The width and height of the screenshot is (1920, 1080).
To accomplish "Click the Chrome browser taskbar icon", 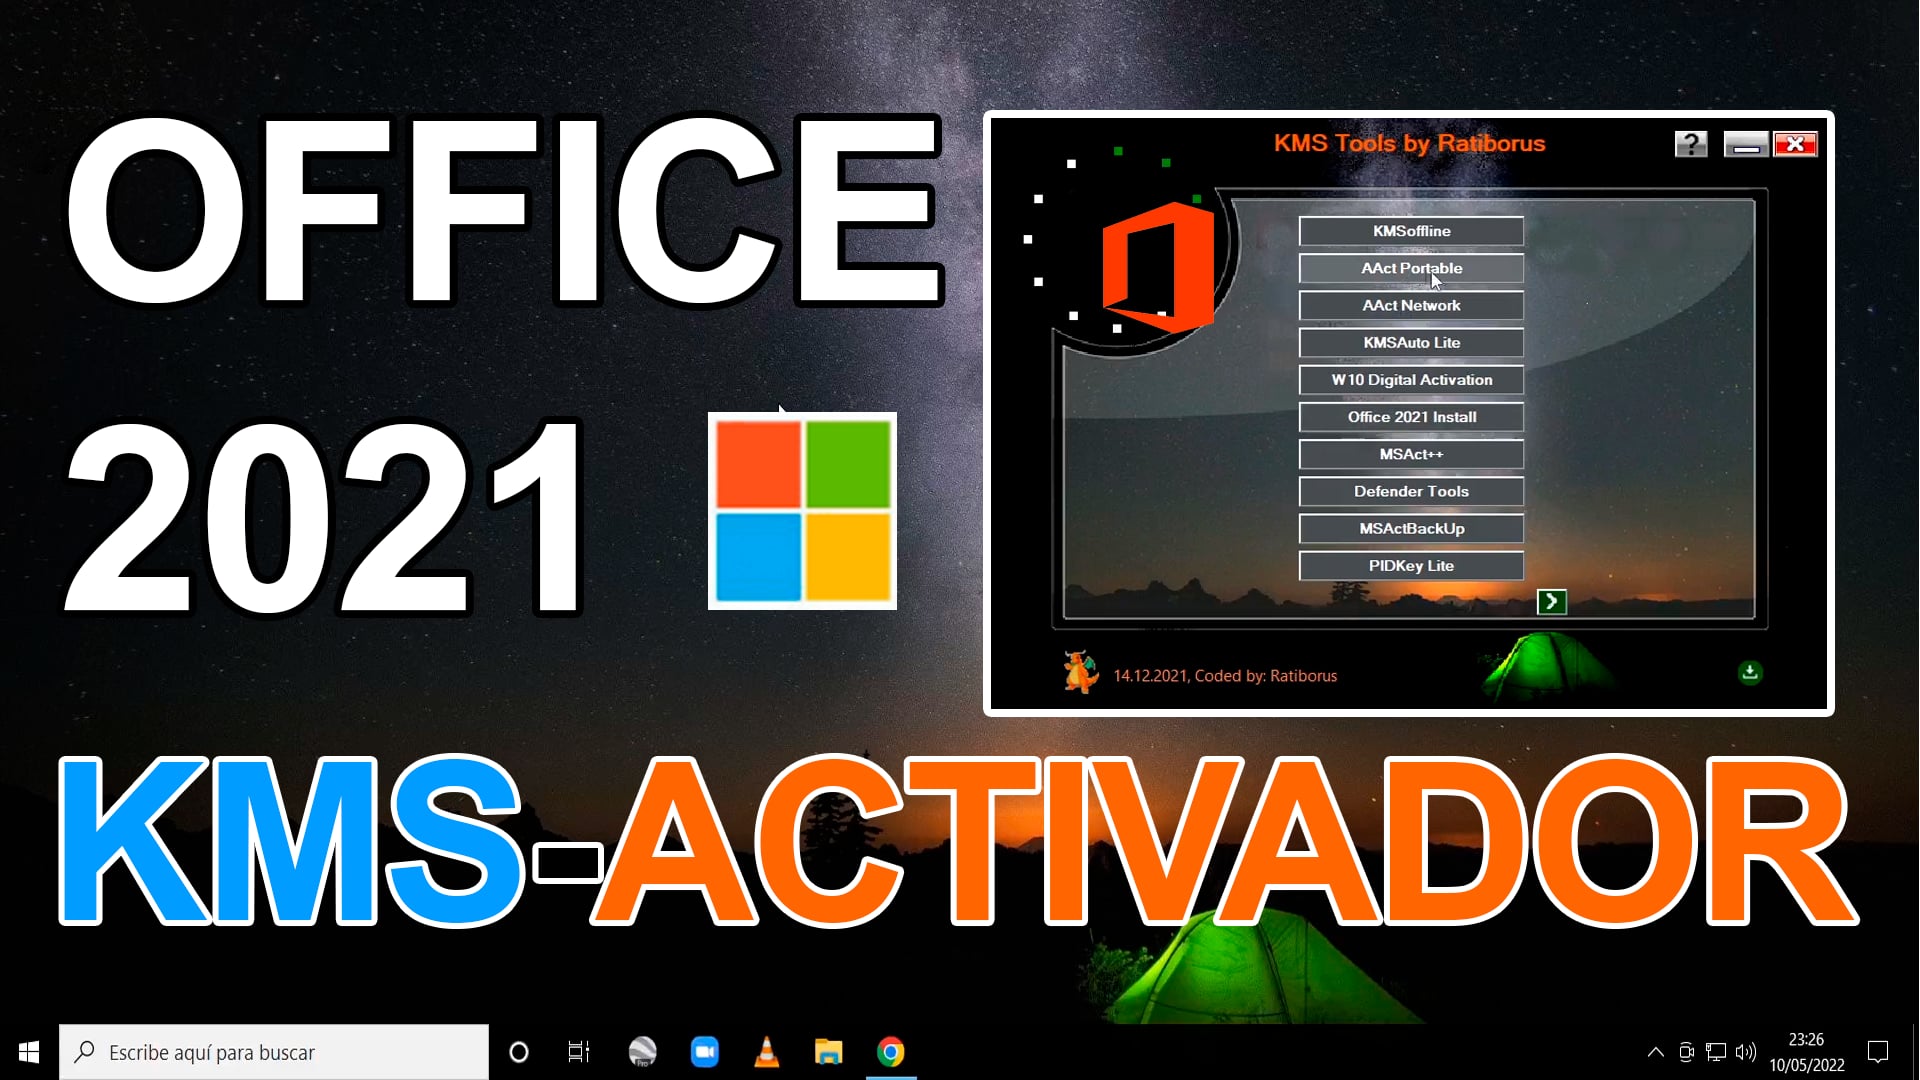I will pos(891,1051).
